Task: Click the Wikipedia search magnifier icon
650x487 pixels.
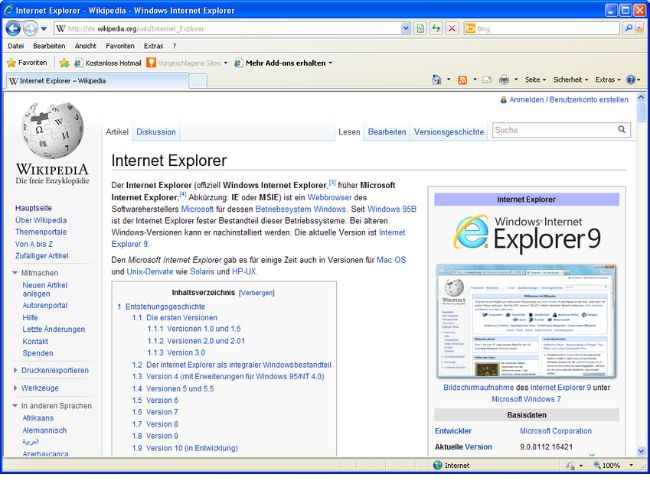Action: [x=621, y=129]
